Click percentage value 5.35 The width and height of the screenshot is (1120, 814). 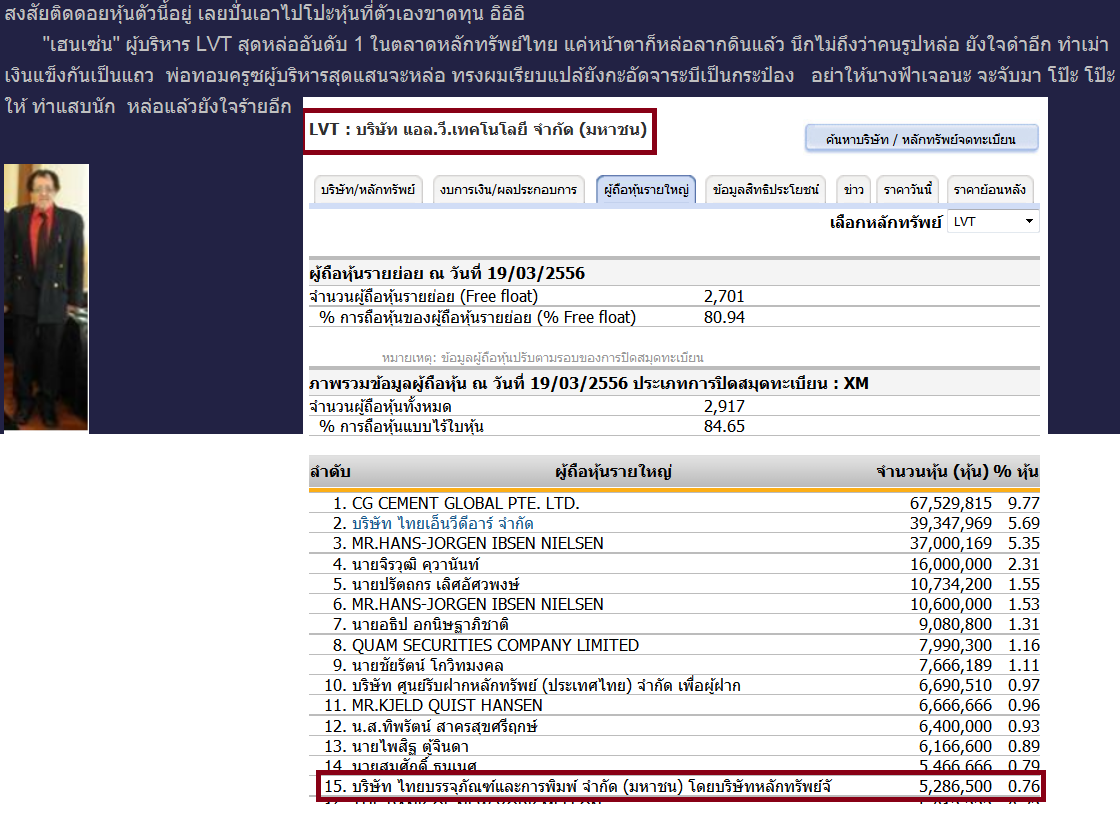pos(1023,543)
